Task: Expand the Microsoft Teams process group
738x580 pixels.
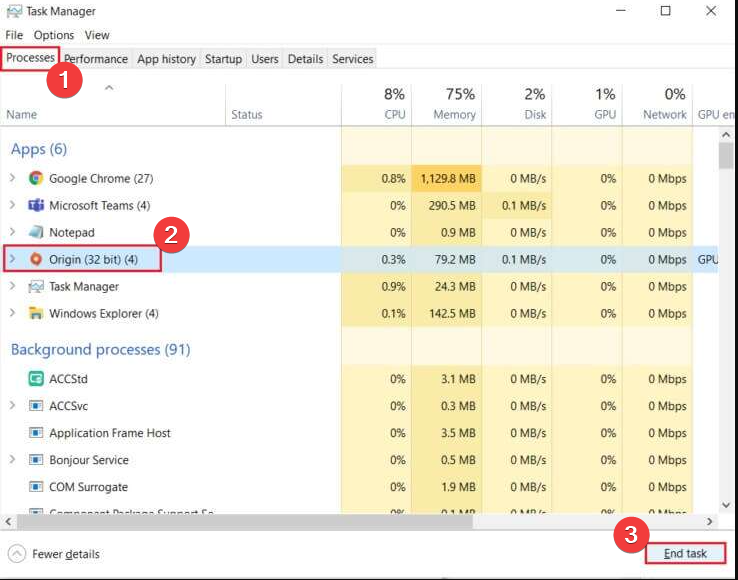Action: pyautogui.click(x=13, y=205)
